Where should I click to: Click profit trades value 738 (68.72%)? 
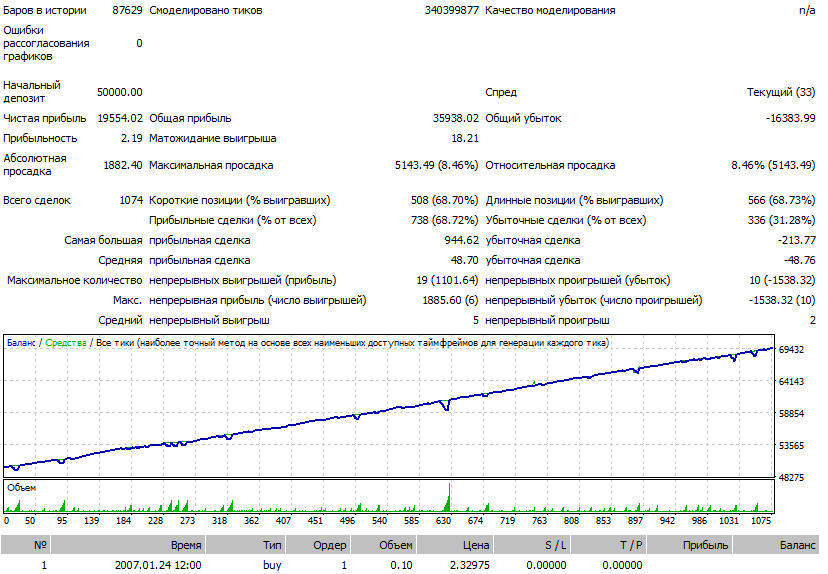point(444,220)
